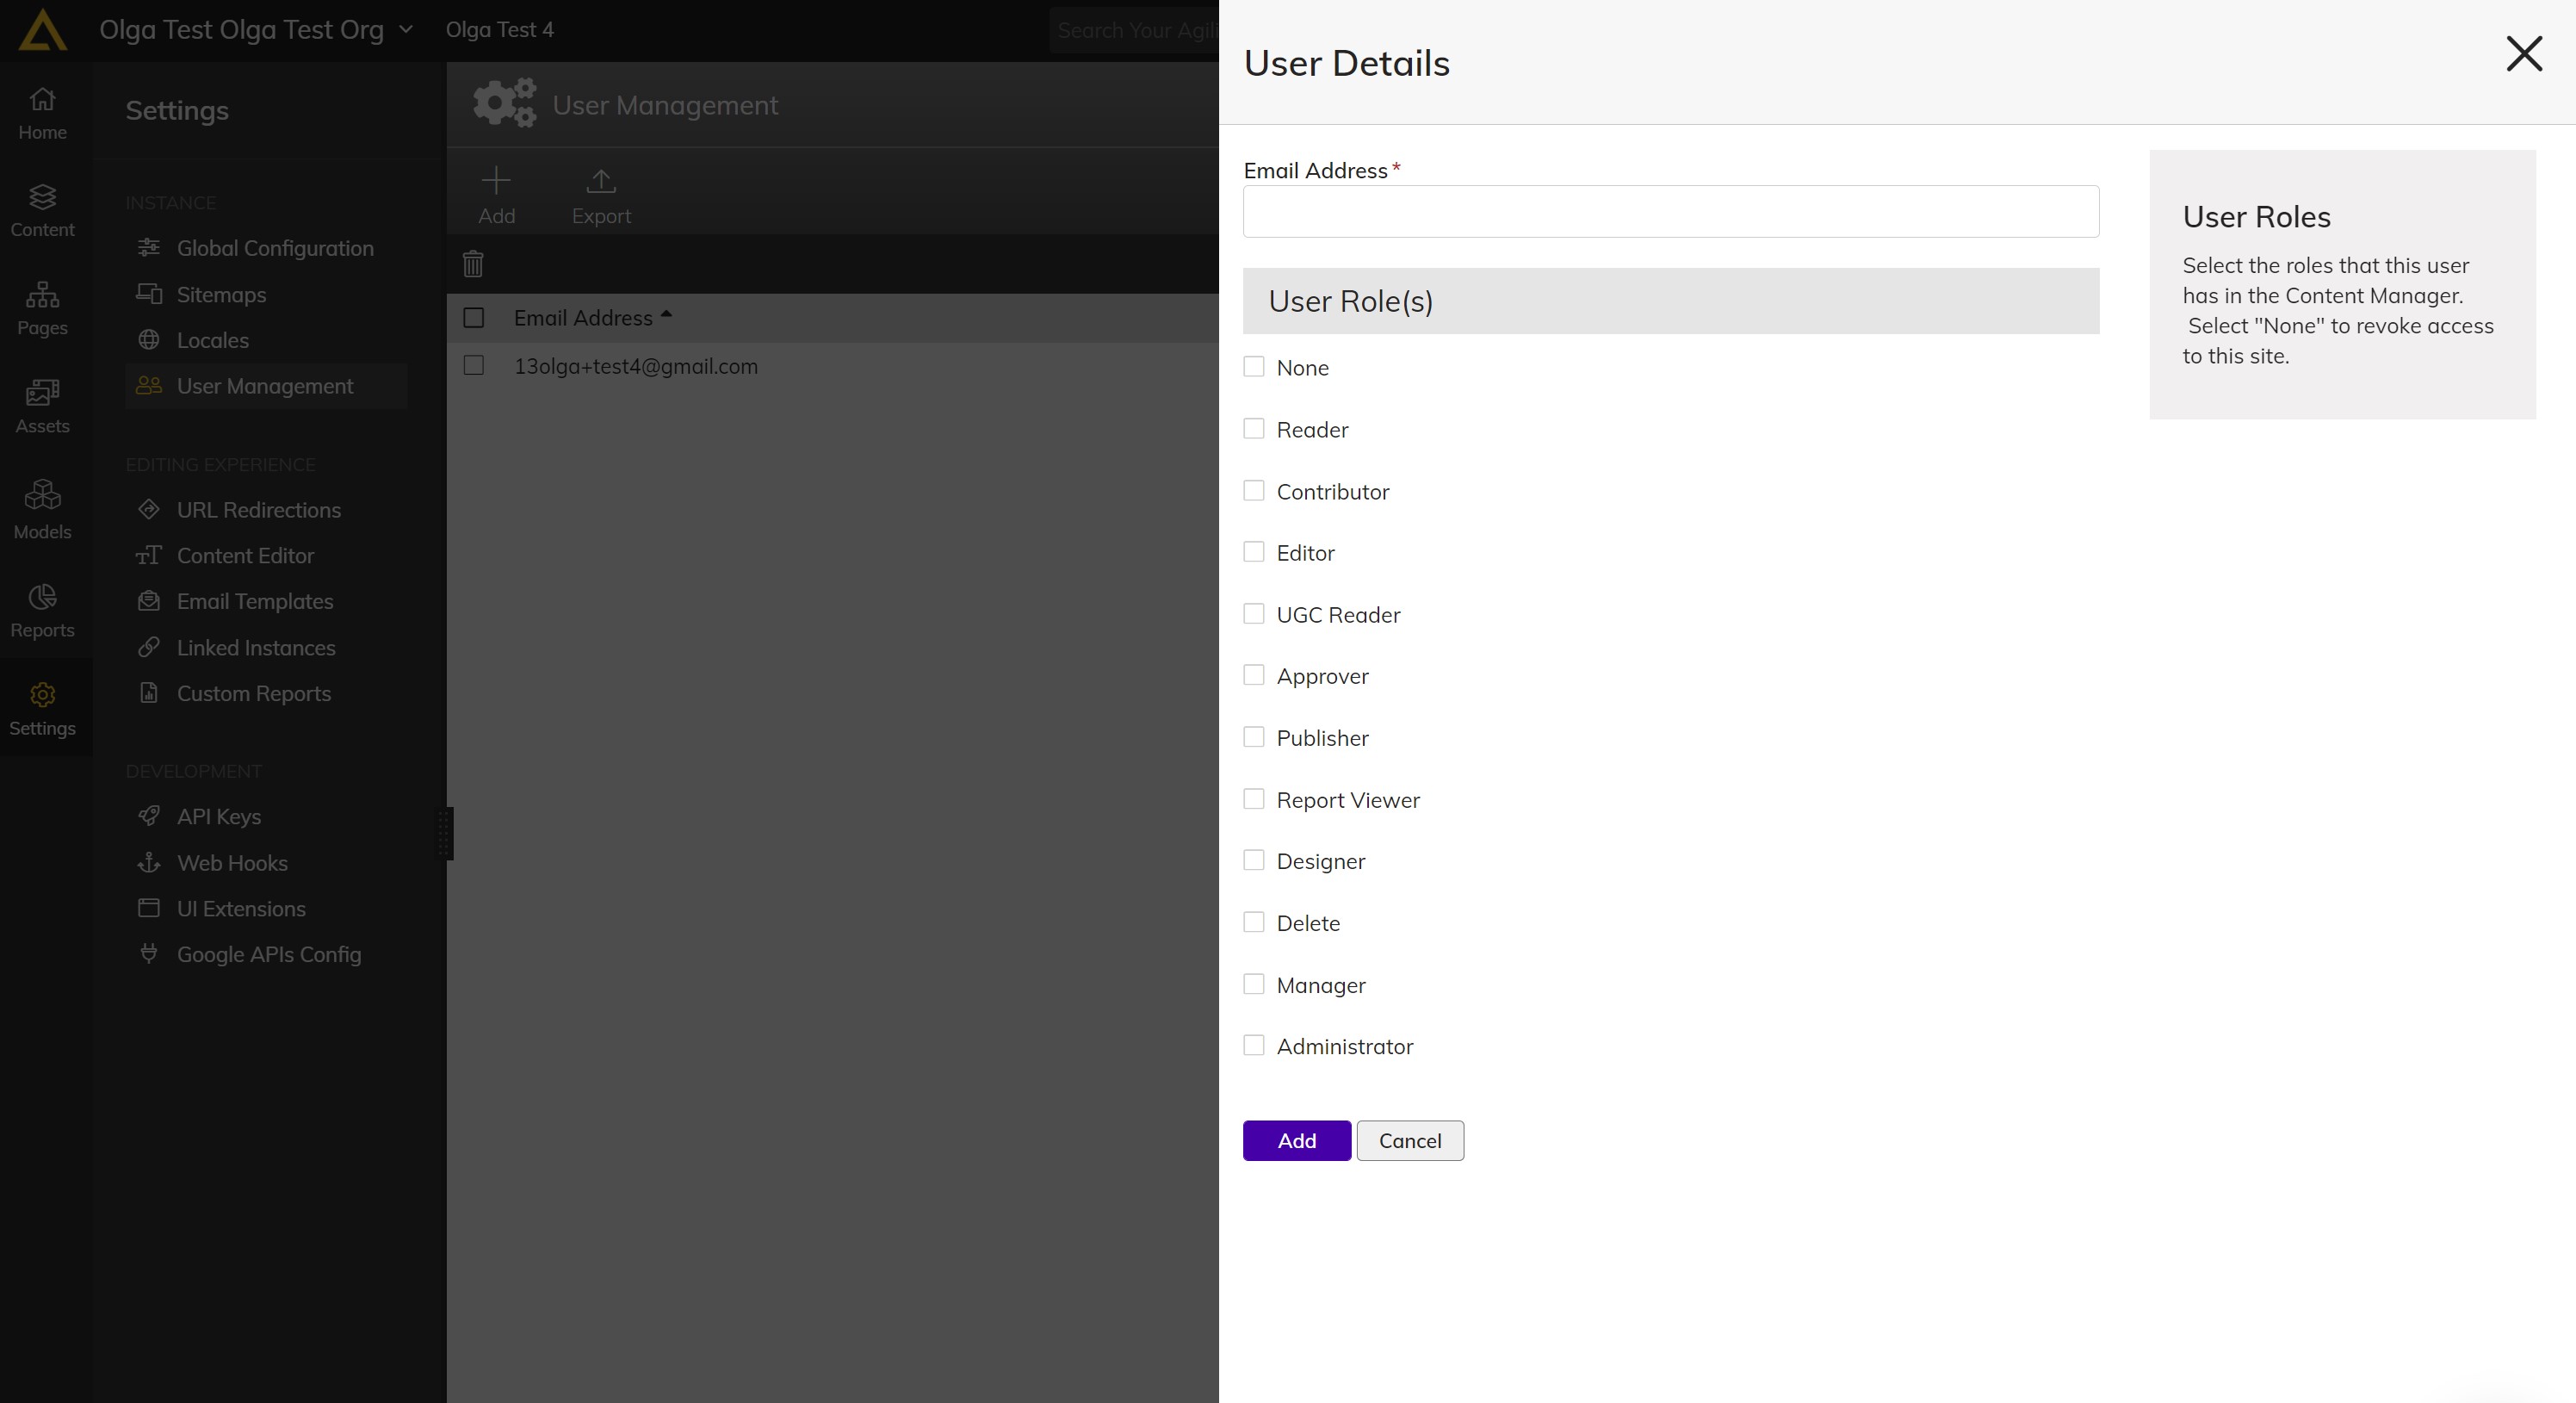Image resolution: width=2576 pixels, height=1403 pixels.
Task: Open Pages sitemap icon in sidebar
Action: (42, 307)
